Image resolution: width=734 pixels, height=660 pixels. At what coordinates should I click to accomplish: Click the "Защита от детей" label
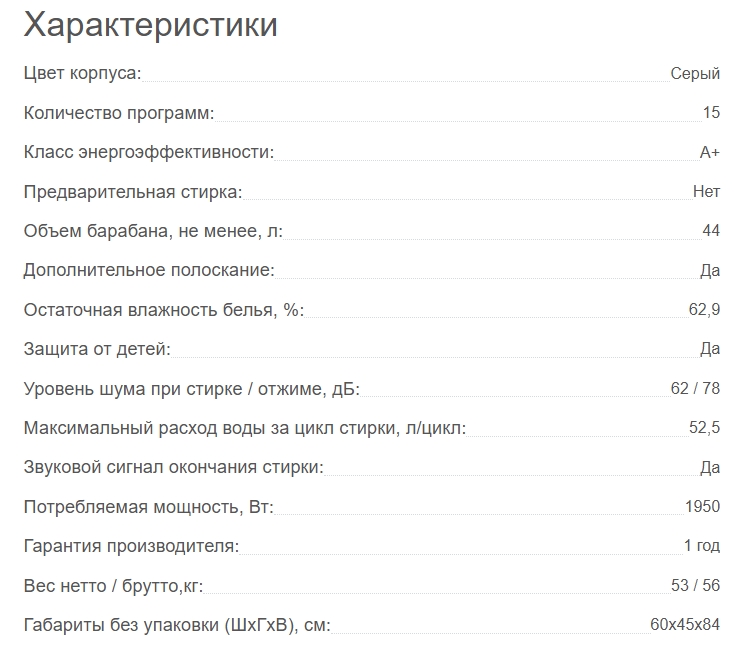(x=97, y=349)
